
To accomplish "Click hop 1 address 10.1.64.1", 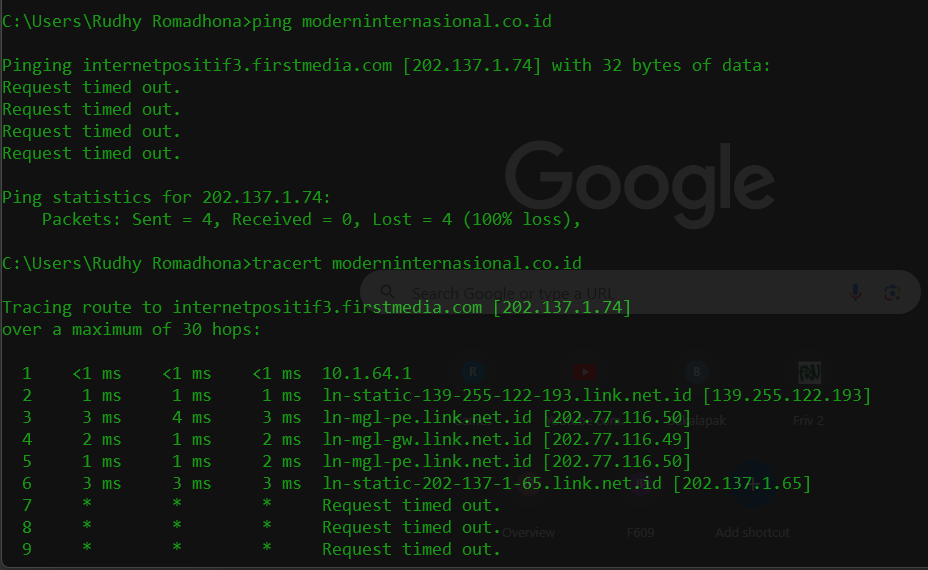I will [x=366, y=373].
